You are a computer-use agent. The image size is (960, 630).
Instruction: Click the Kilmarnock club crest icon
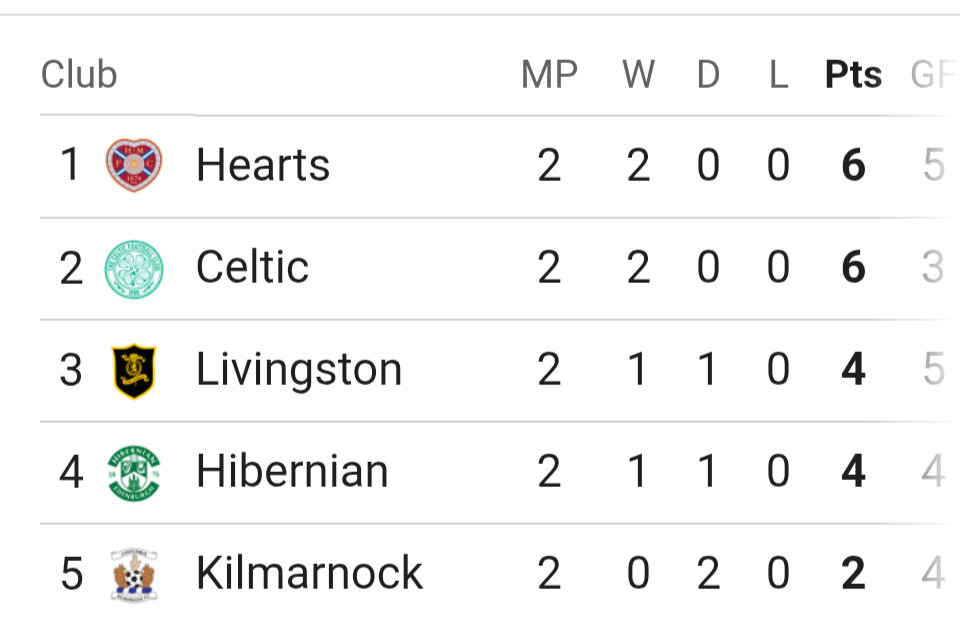pyautogui.click(x=134, y=574)
